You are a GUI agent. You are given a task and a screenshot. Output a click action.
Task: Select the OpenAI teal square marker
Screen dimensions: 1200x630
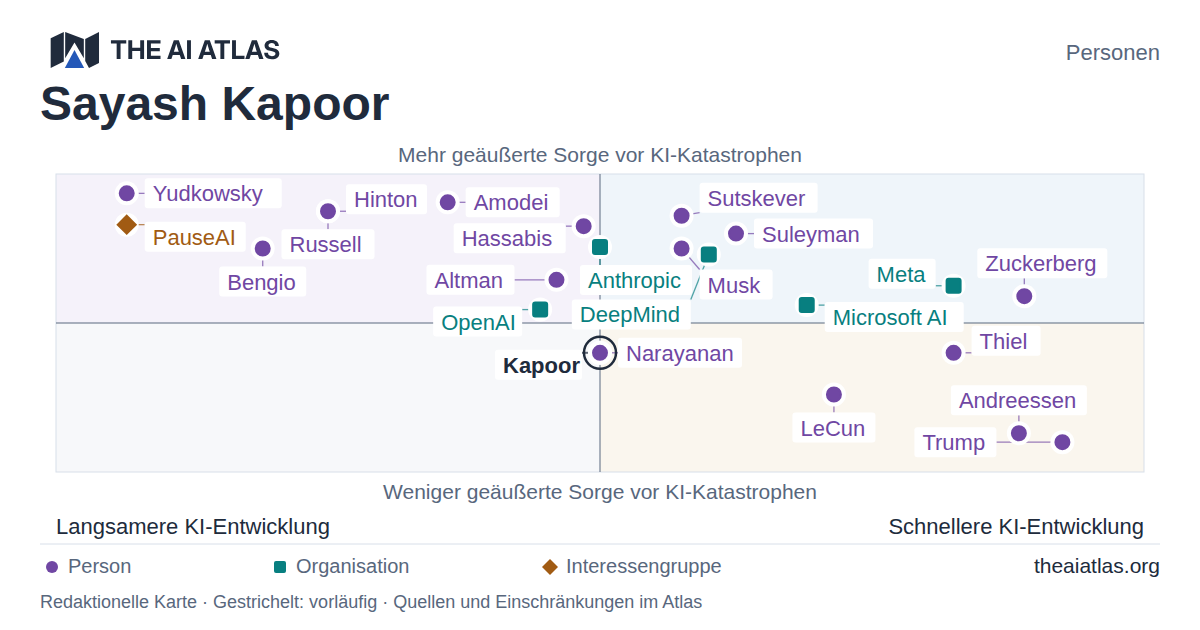click(x=540, y=309)
